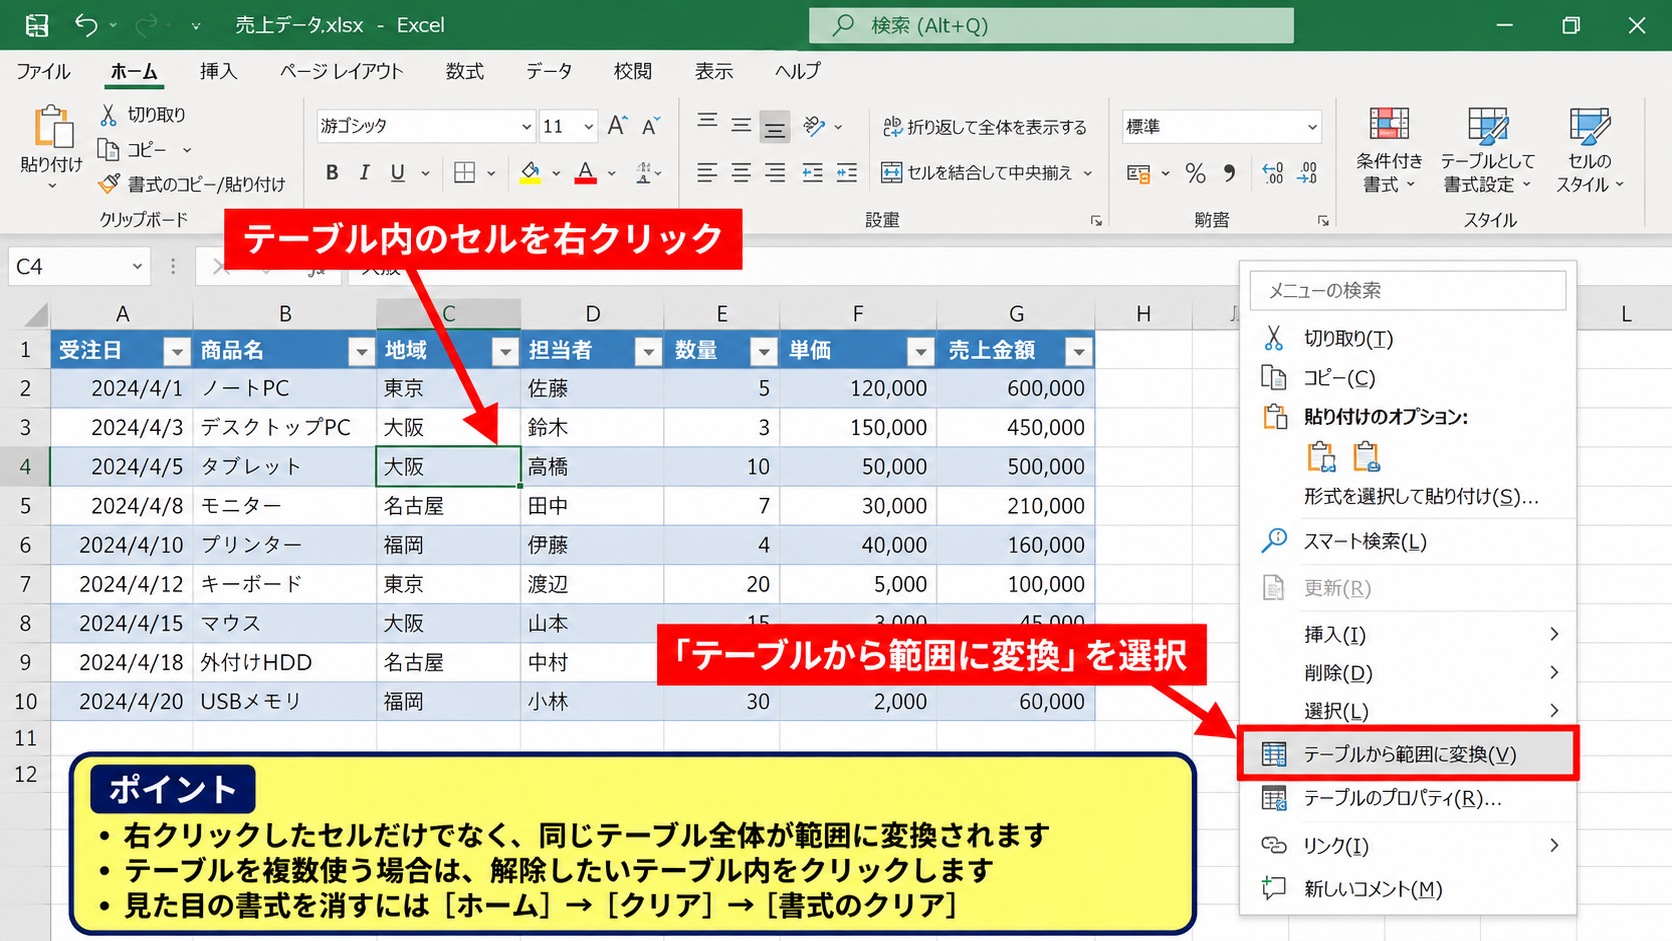Expand 挿入(I) submenu in context menu
The image size is (1672, 941).
click(x=1408, y=634)
